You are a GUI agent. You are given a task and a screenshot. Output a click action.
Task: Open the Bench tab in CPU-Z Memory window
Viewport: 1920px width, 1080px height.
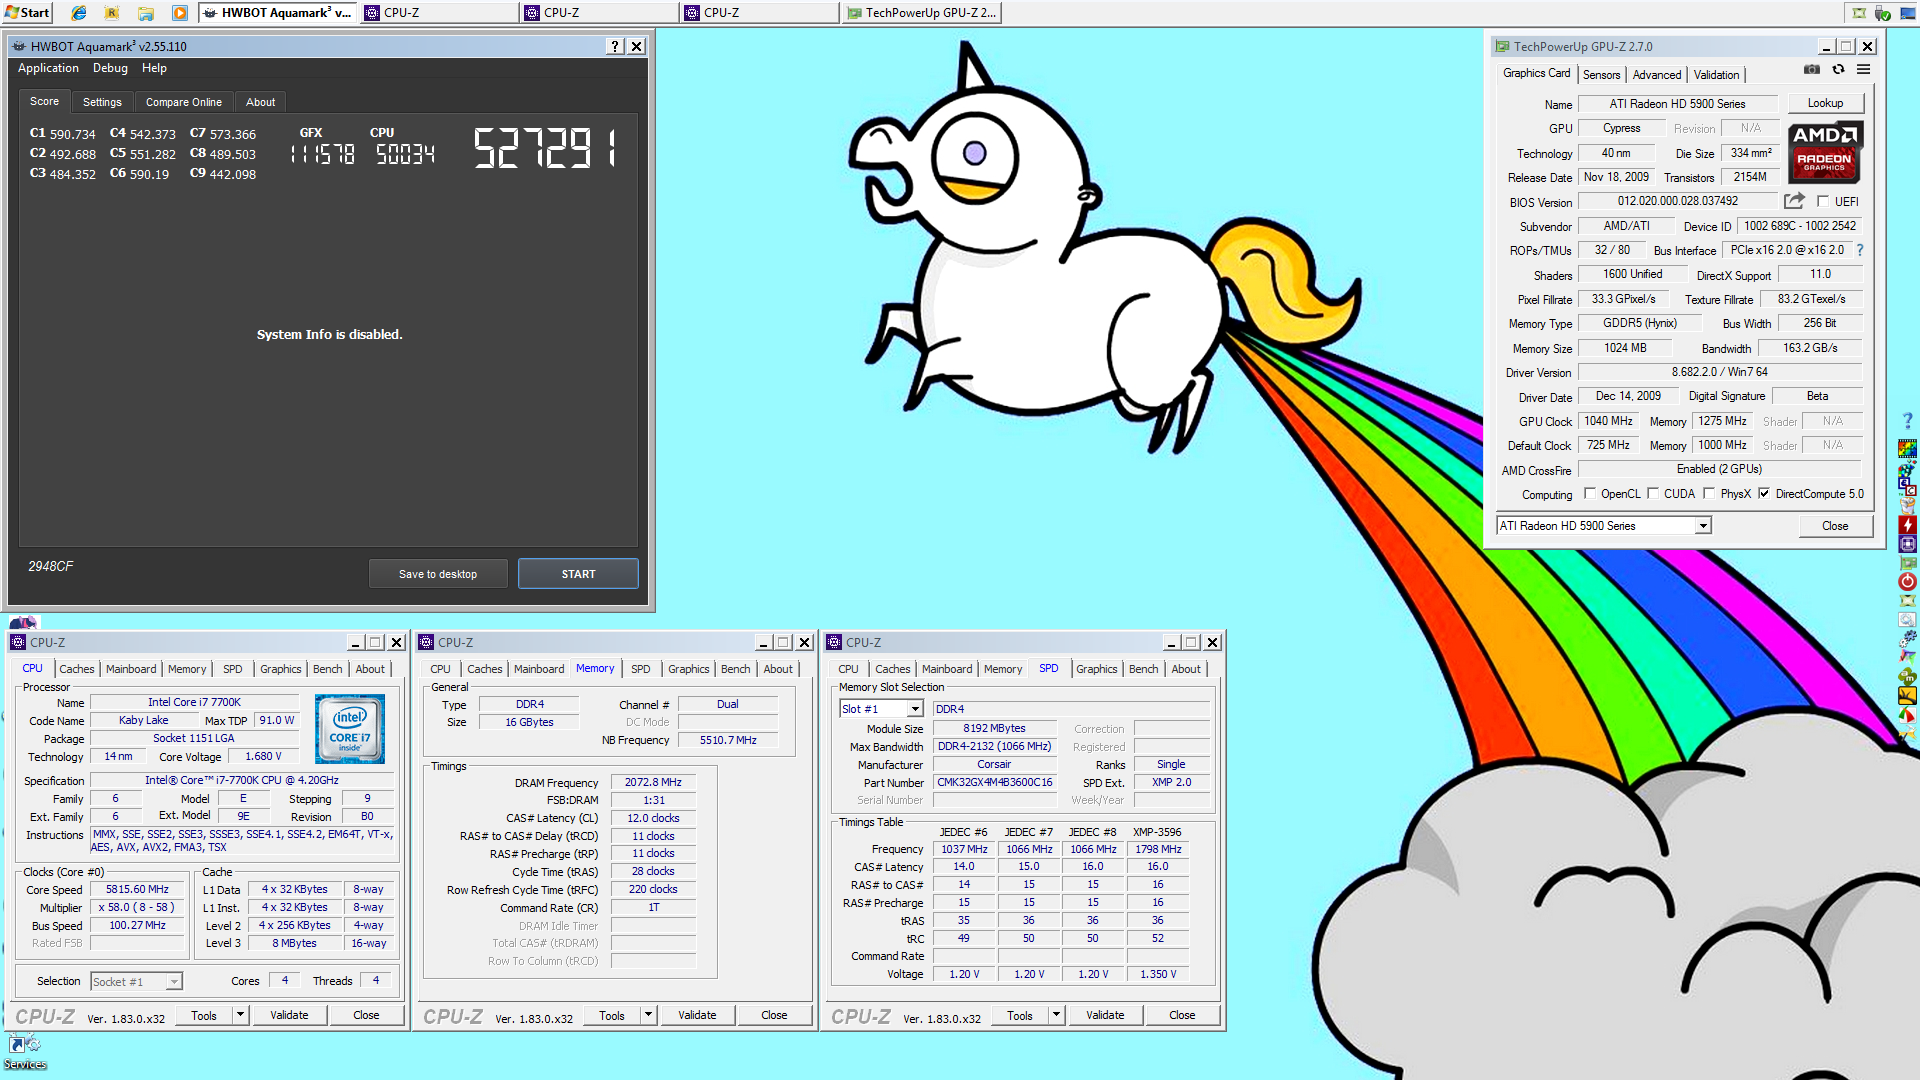(x=735, y=669)
